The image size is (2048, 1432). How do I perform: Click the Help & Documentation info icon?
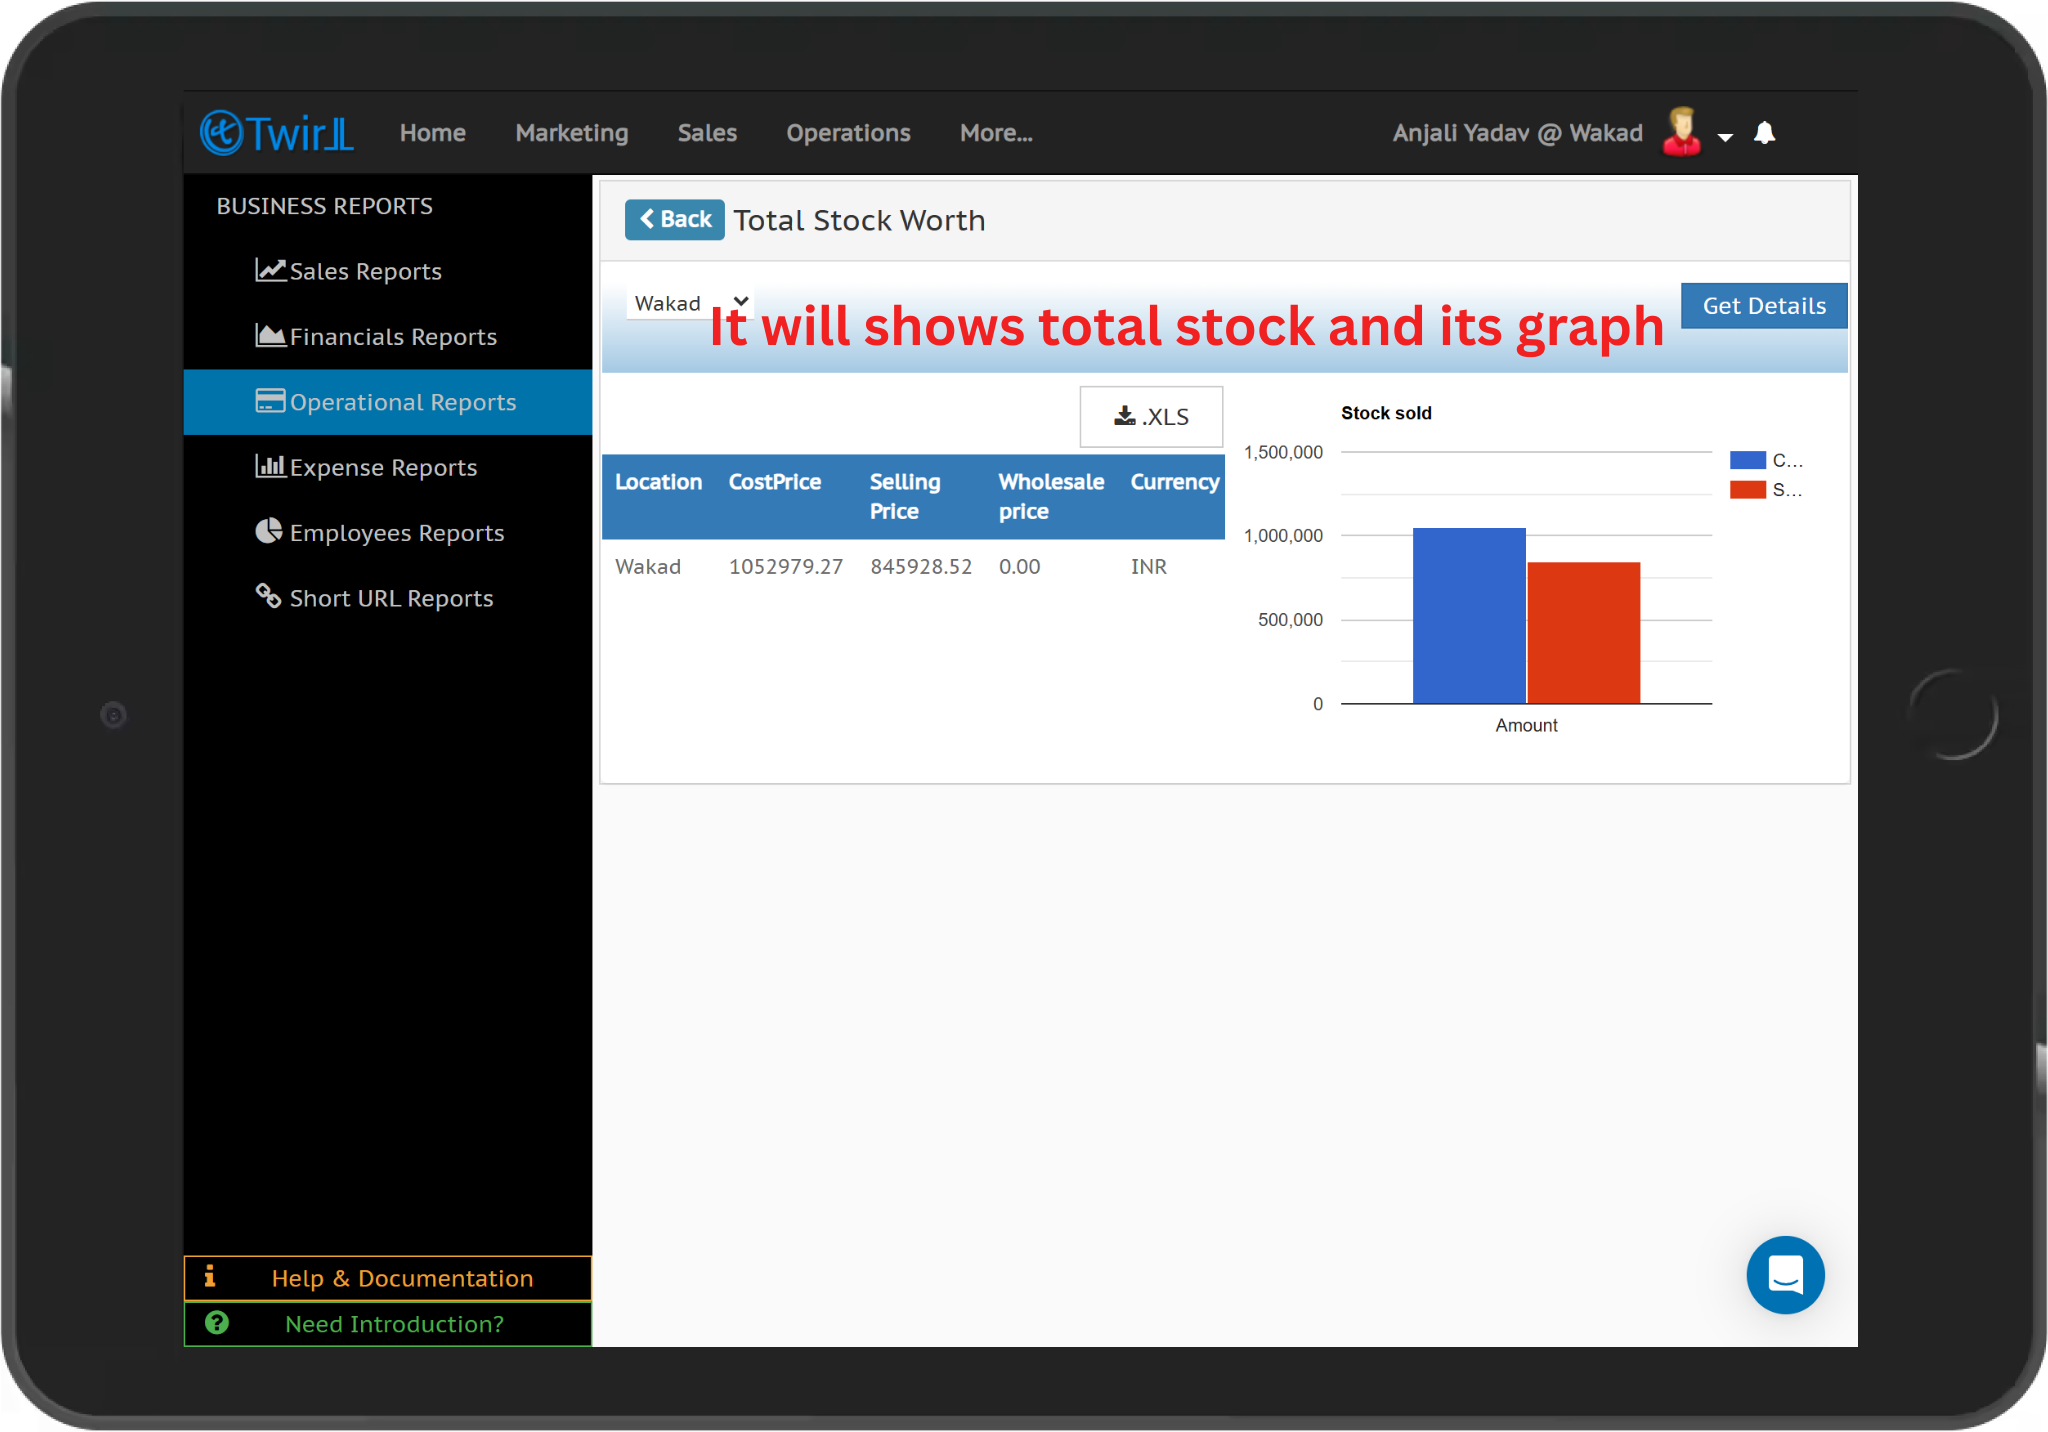click(x=210, y=1277)
